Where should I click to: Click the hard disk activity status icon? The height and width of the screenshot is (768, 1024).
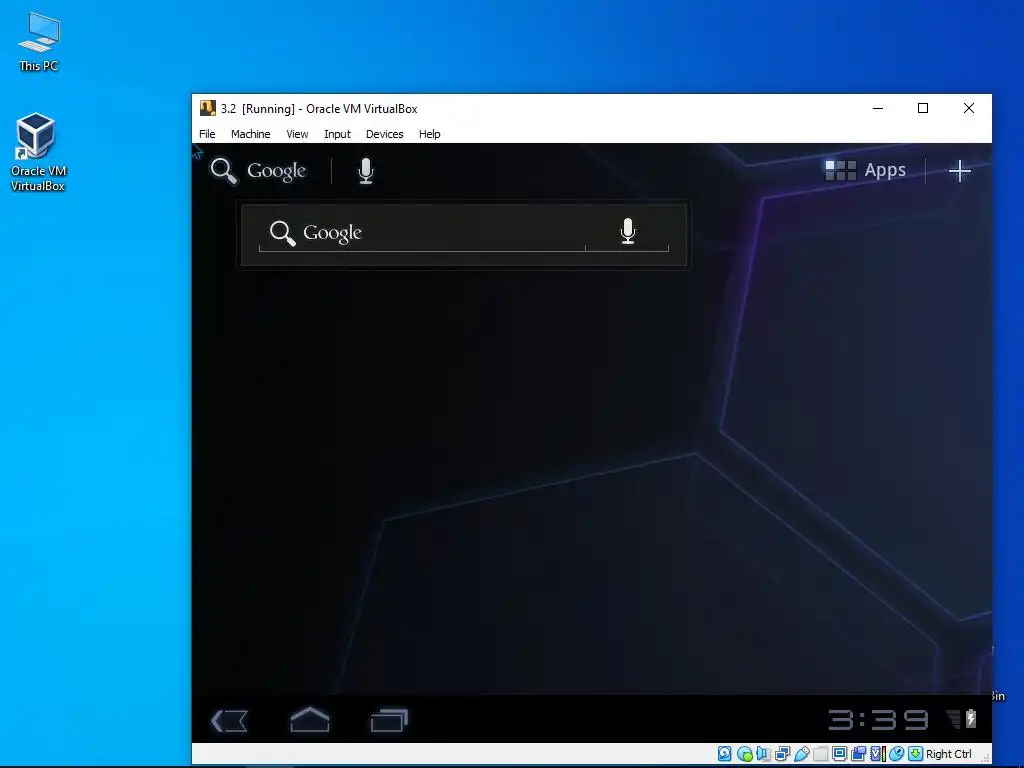tap(725, 754)
